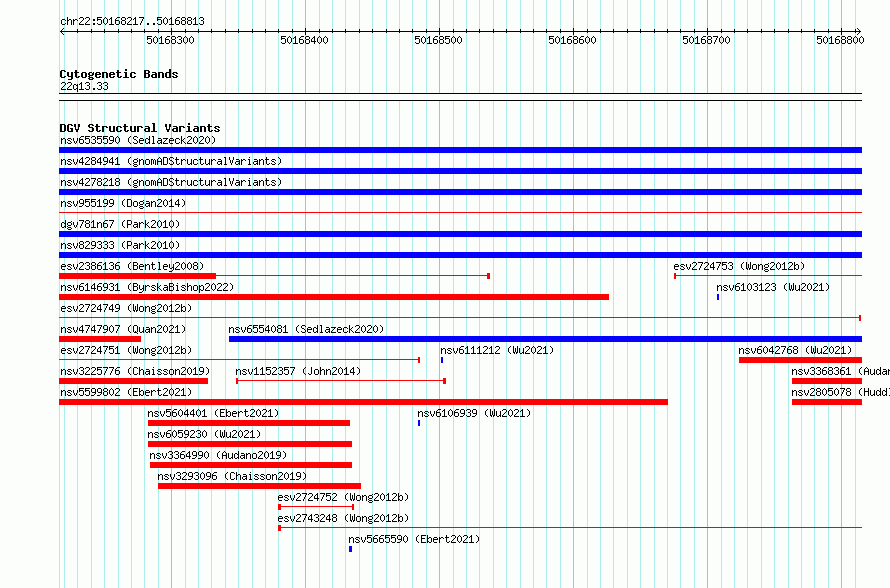Click the 50168600 ruler position
The width and height of the screenshot is (890, 588).
coord(572,40)
